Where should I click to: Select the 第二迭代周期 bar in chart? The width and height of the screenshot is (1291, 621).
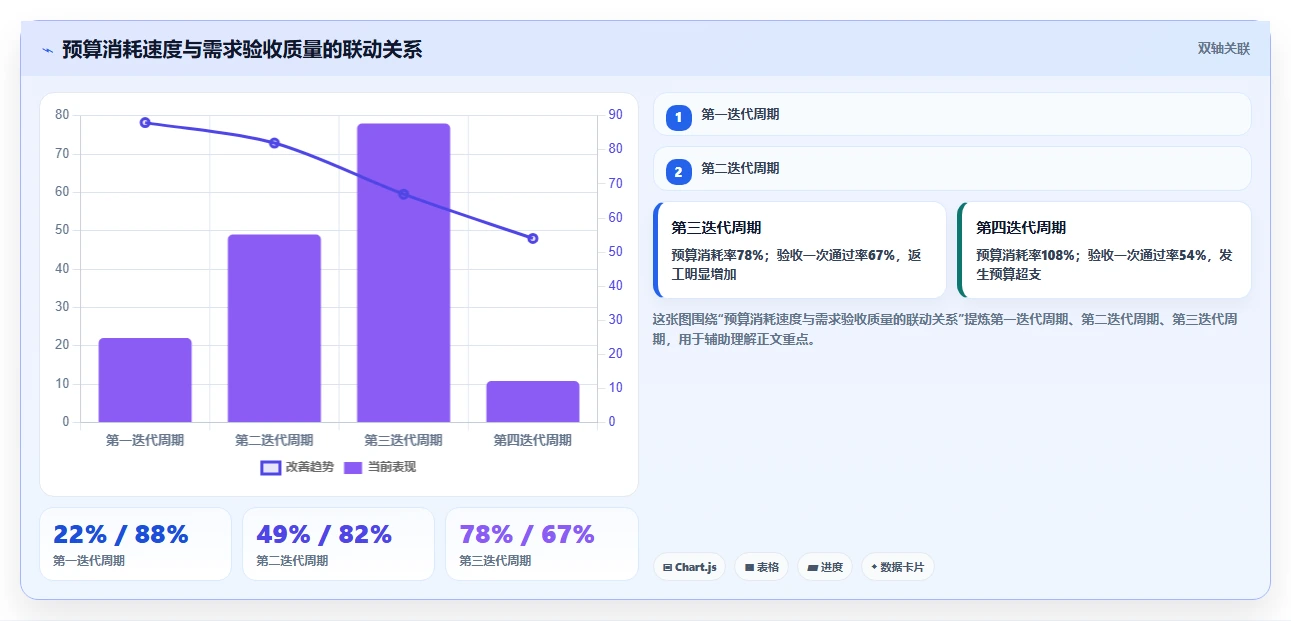coord(274,328)
